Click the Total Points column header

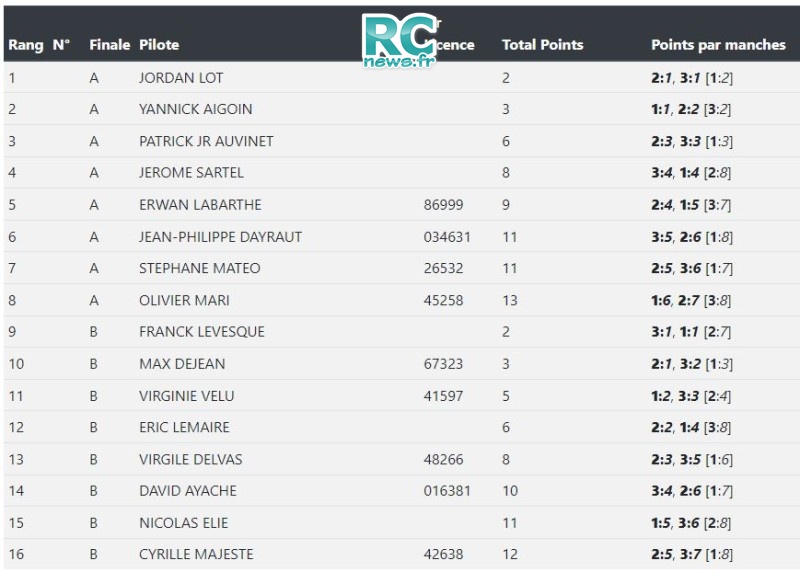[542, 45]
